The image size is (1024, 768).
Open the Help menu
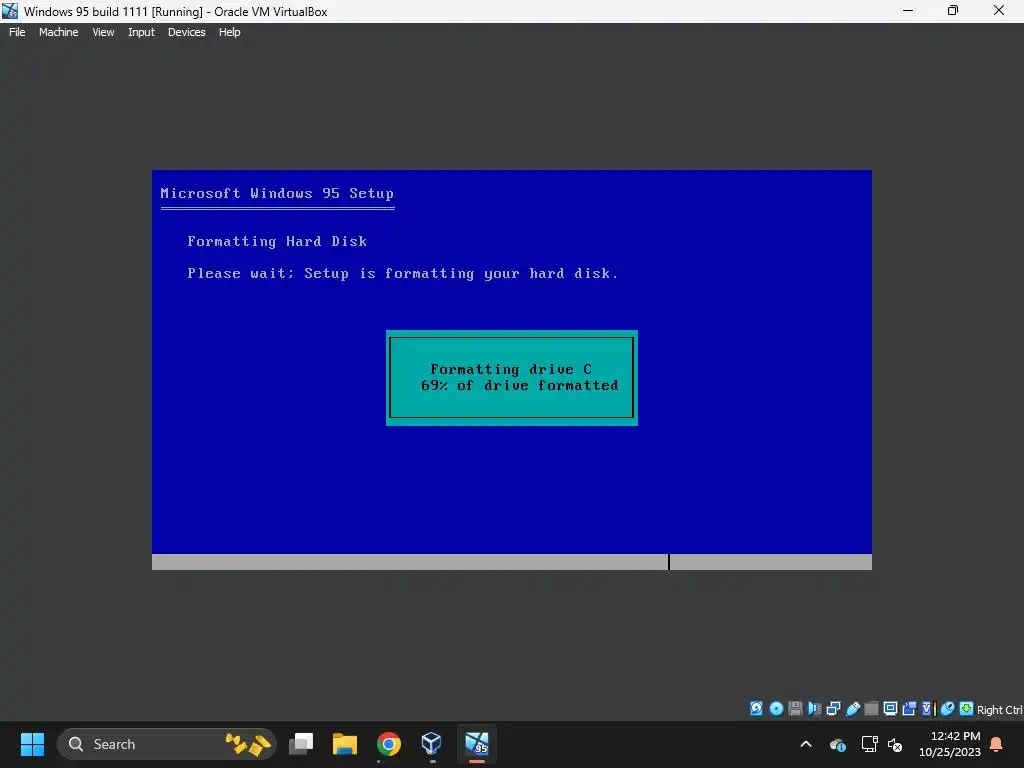[229, 32]
